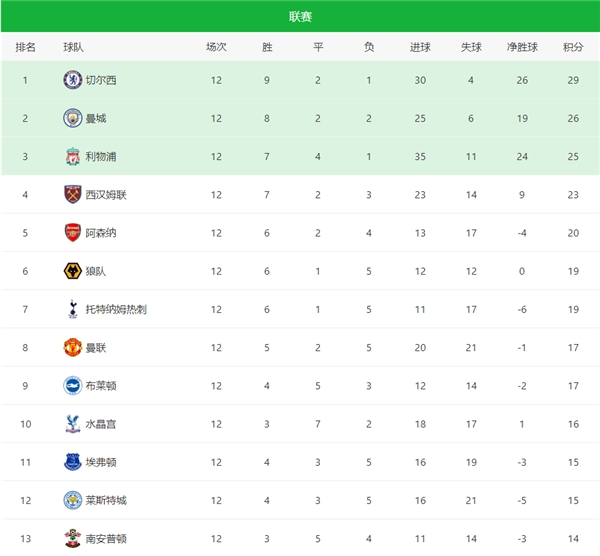Select the 联赛 tab header
The height and width of the screenshot is (556, 600).
[x=300, y=16]
